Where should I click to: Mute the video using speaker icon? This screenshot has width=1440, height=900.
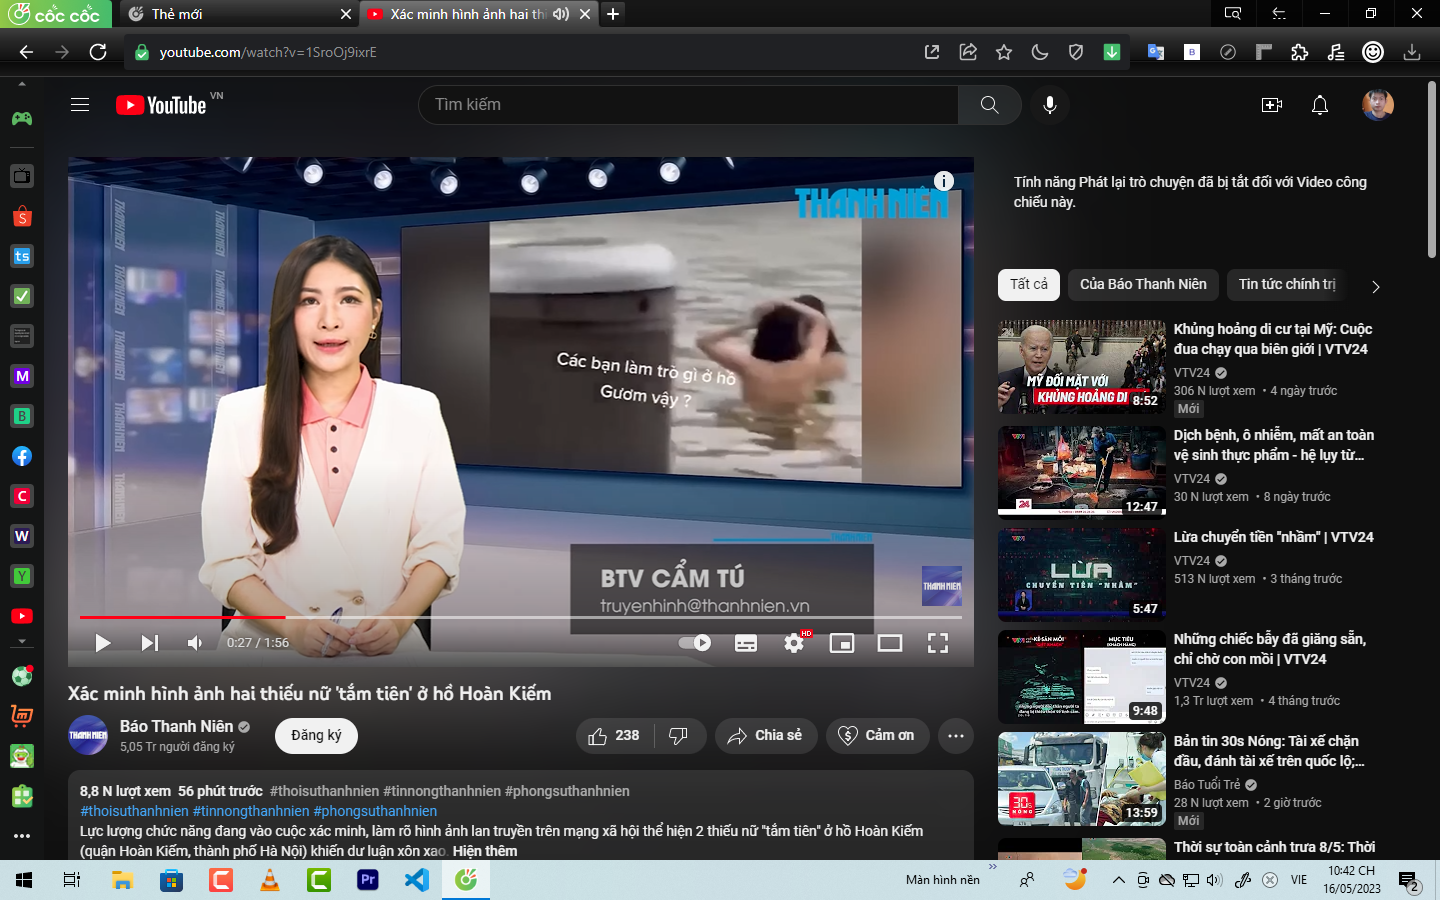[x=196, y=643]
